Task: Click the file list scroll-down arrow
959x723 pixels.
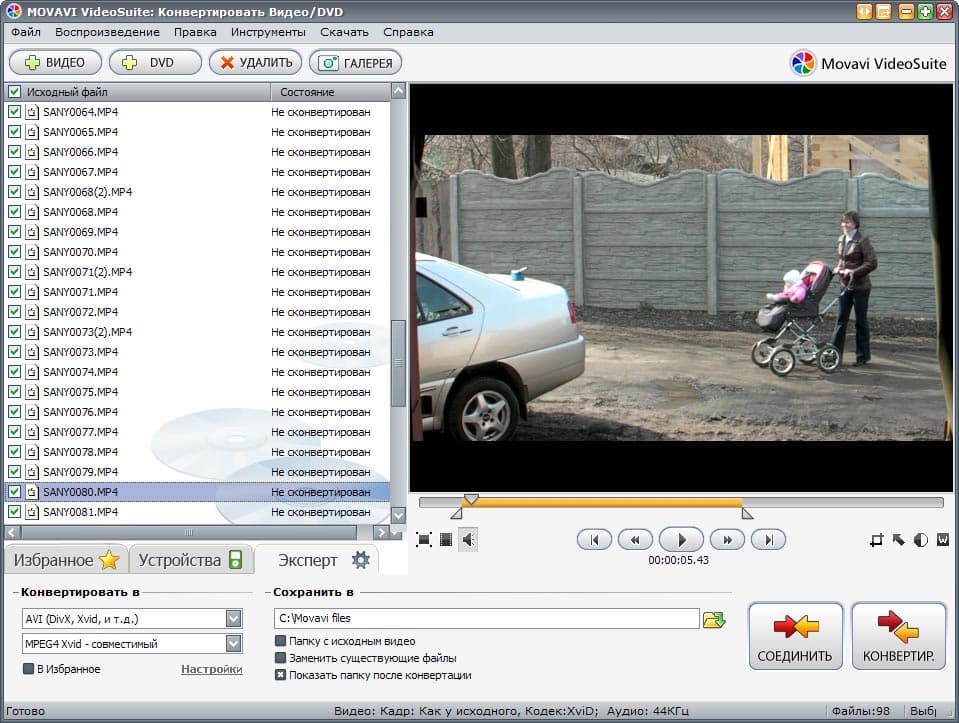Action: coord(398,515)
